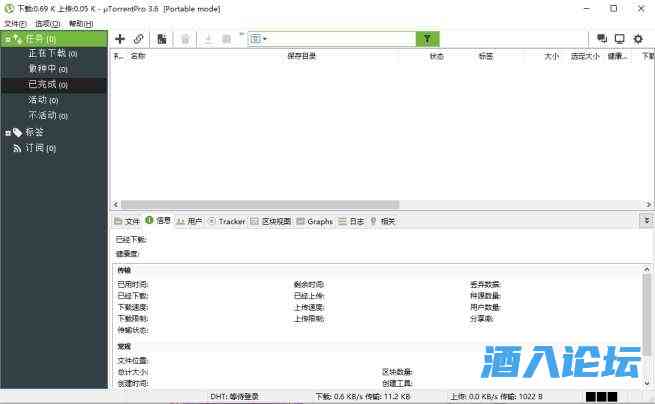The image size is (655, 404).
Task: Select 正在下载 (0) sidebar category
Action: 53,53
